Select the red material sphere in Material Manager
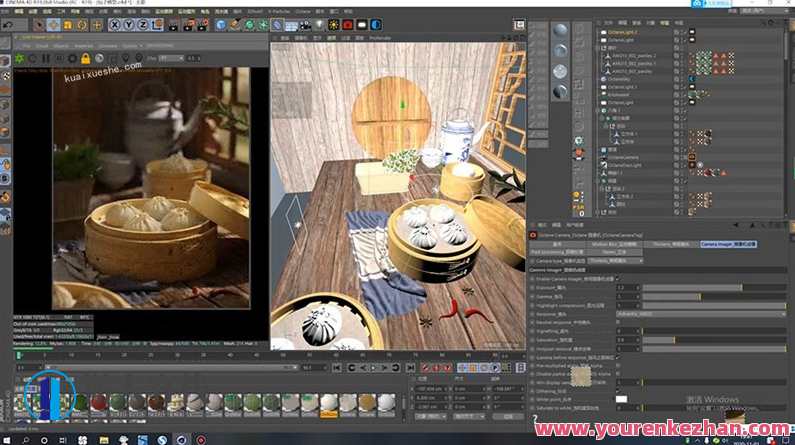 (99, 403)
